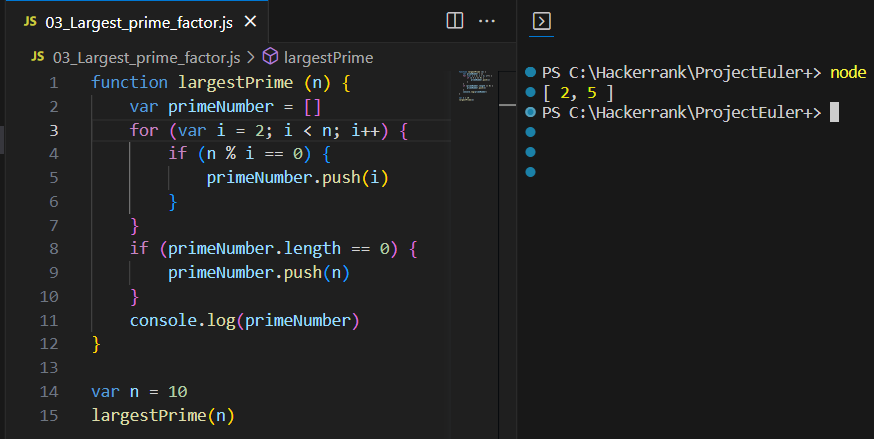Open the 03_Largest_prime_factor.js breadcrumb item
874x439 pixels.
tap(147, 57)
